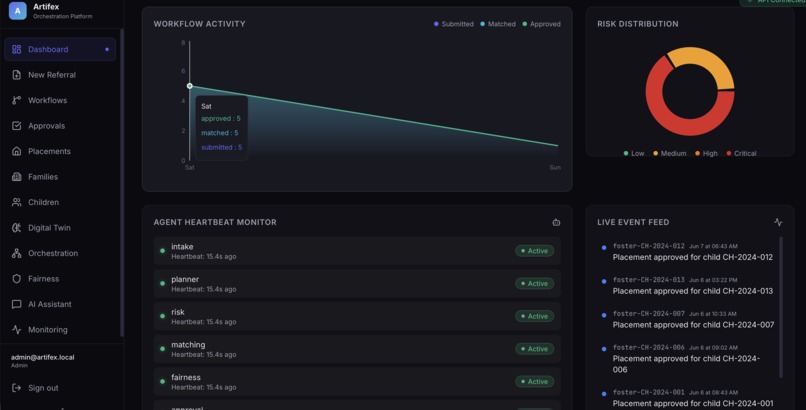Click Active badge for planner agent
806x410 pixels.
pos(535,284)
